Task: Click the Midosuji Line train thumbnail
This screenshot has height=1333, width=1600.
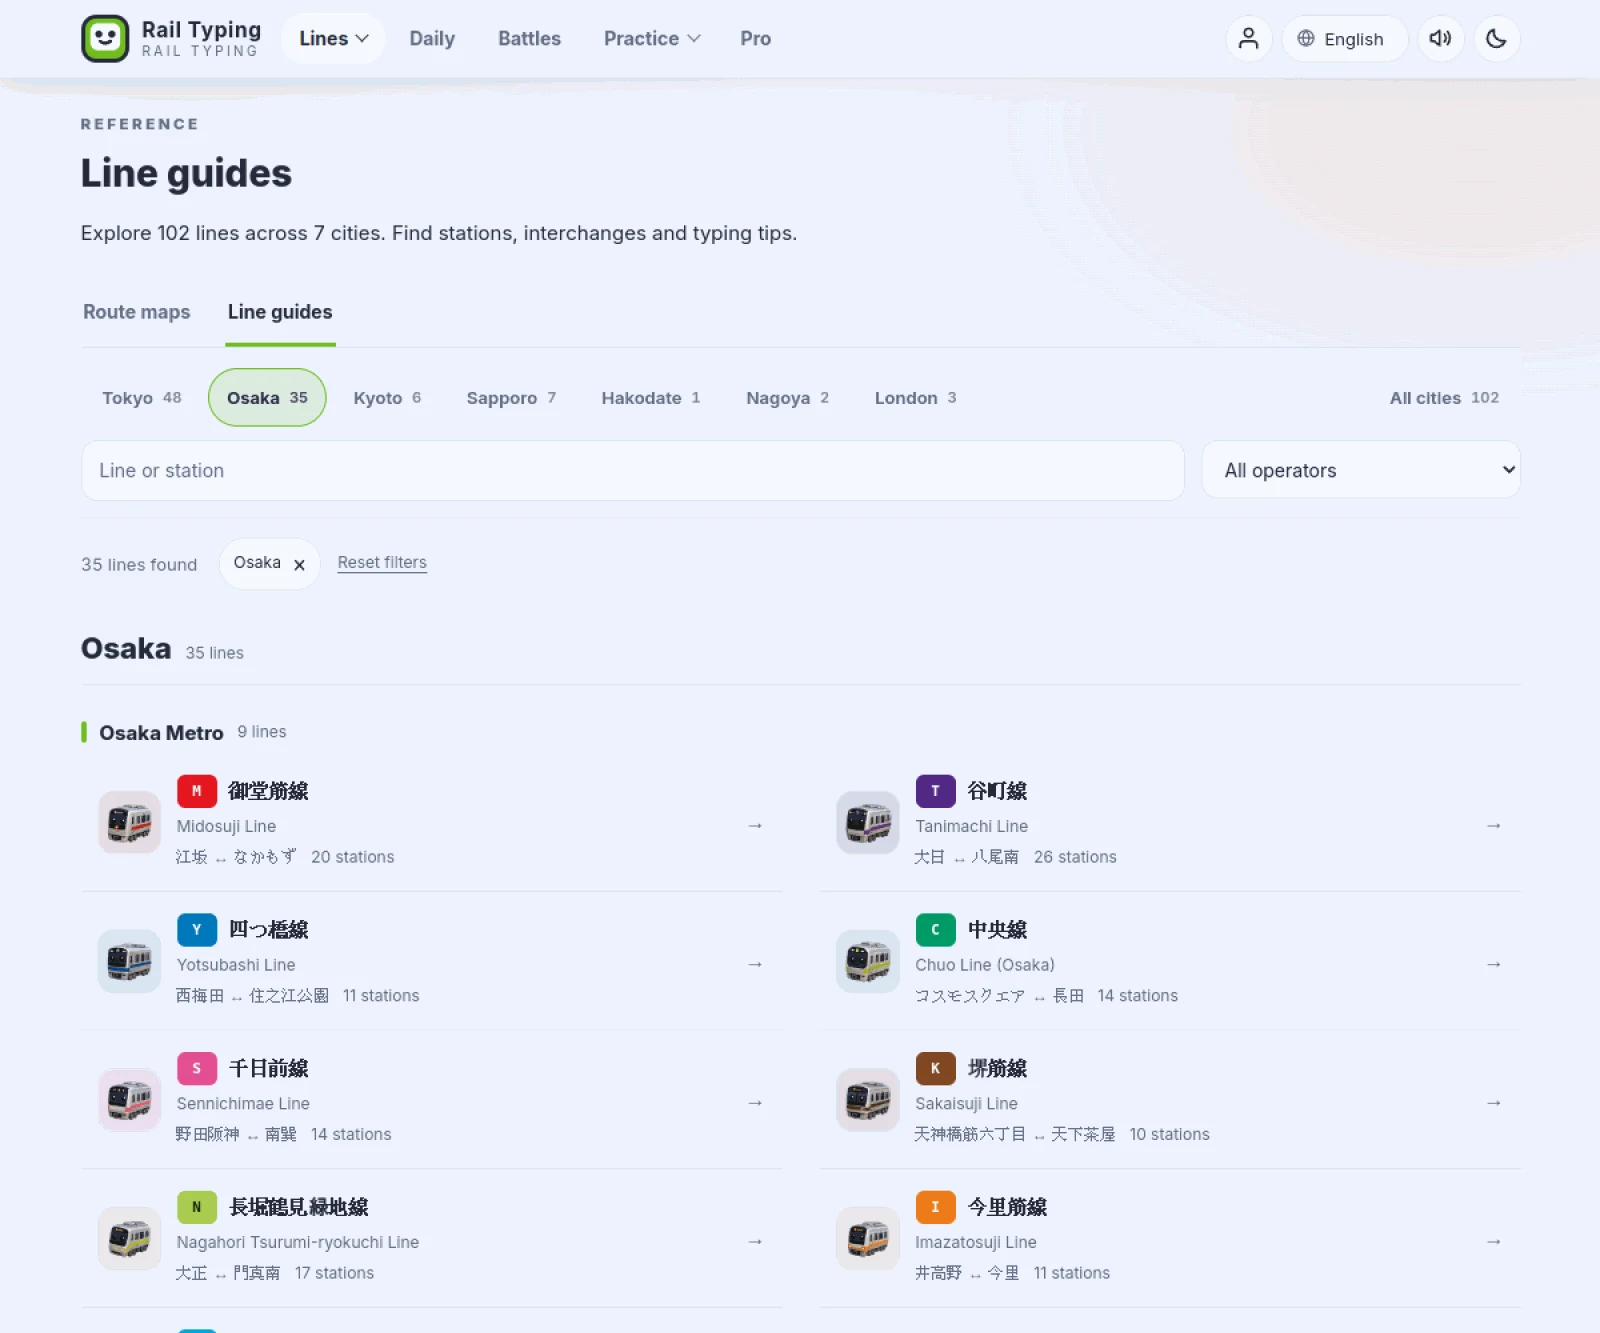Action: tap(129, 823)
